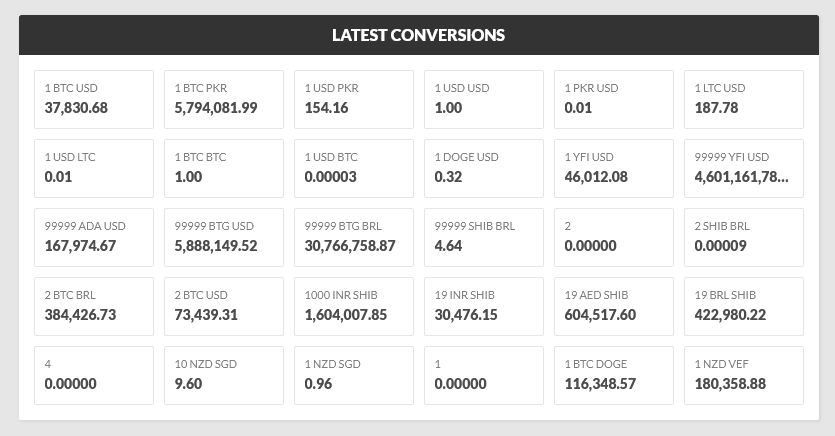The width and height of the screenshot is (835, 436).
Task: Open the 1 USD BTC 0.00003 card
Action: click(x=354, y=169)
